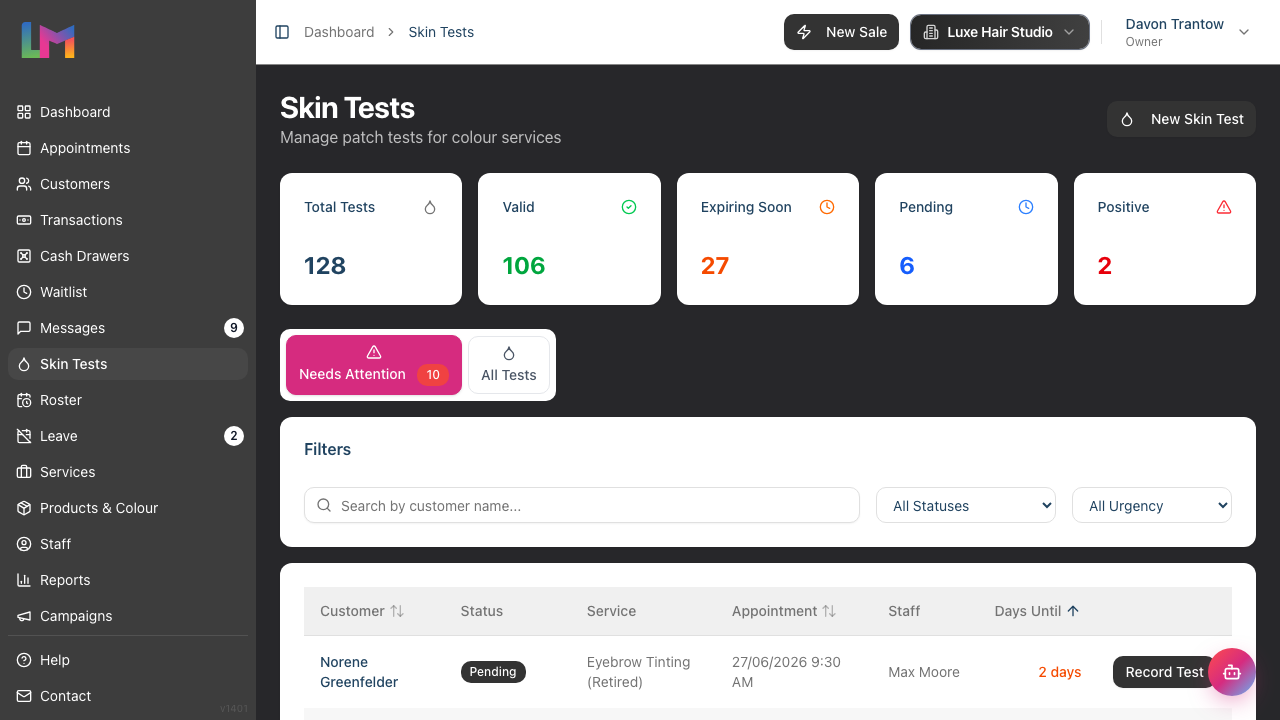Click the Waitlist clock icon
1280x720 pixels.
click(24, 292)
